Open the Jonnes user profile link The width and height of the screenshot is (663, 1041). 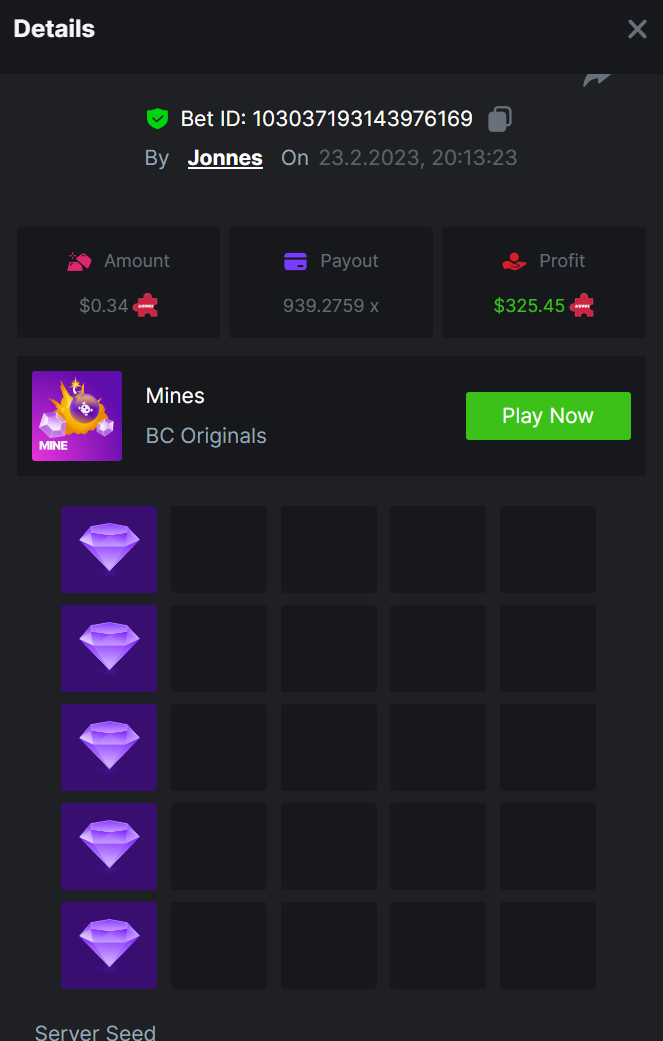(x=225, y=157)
